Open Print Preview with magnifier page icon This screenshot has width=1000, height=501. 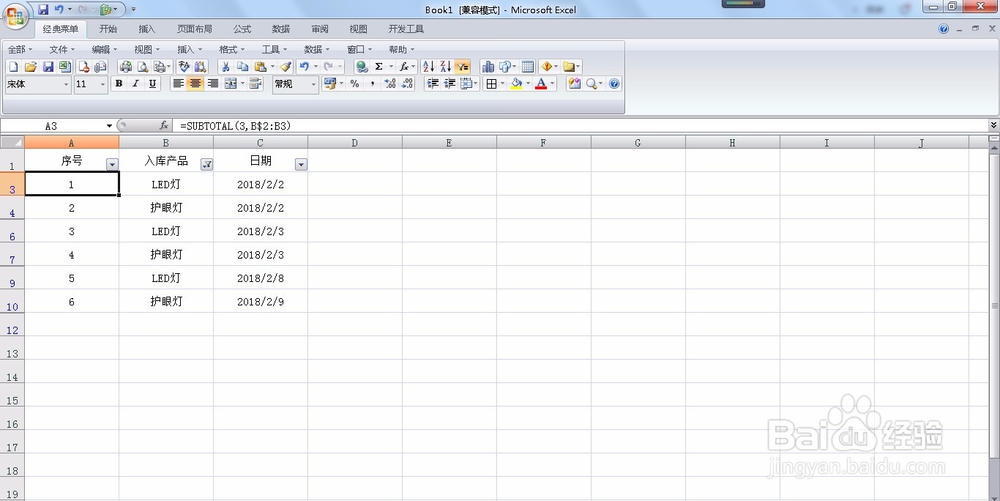coord(143,66)
